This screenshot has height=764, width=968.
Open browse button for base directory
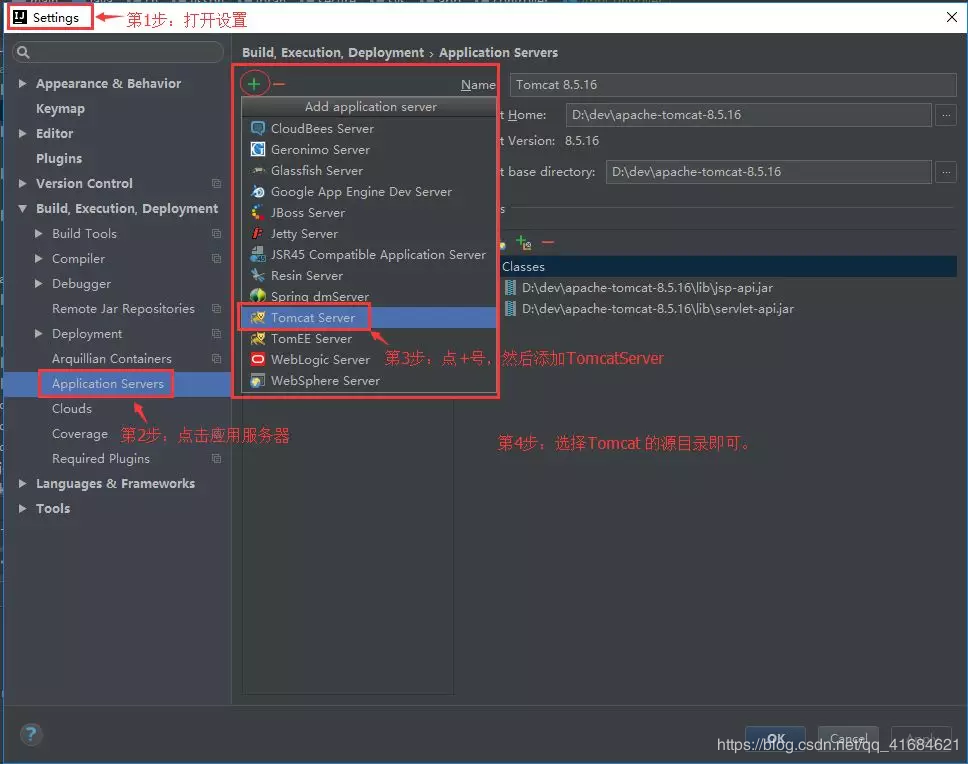(x=946, y=172)
